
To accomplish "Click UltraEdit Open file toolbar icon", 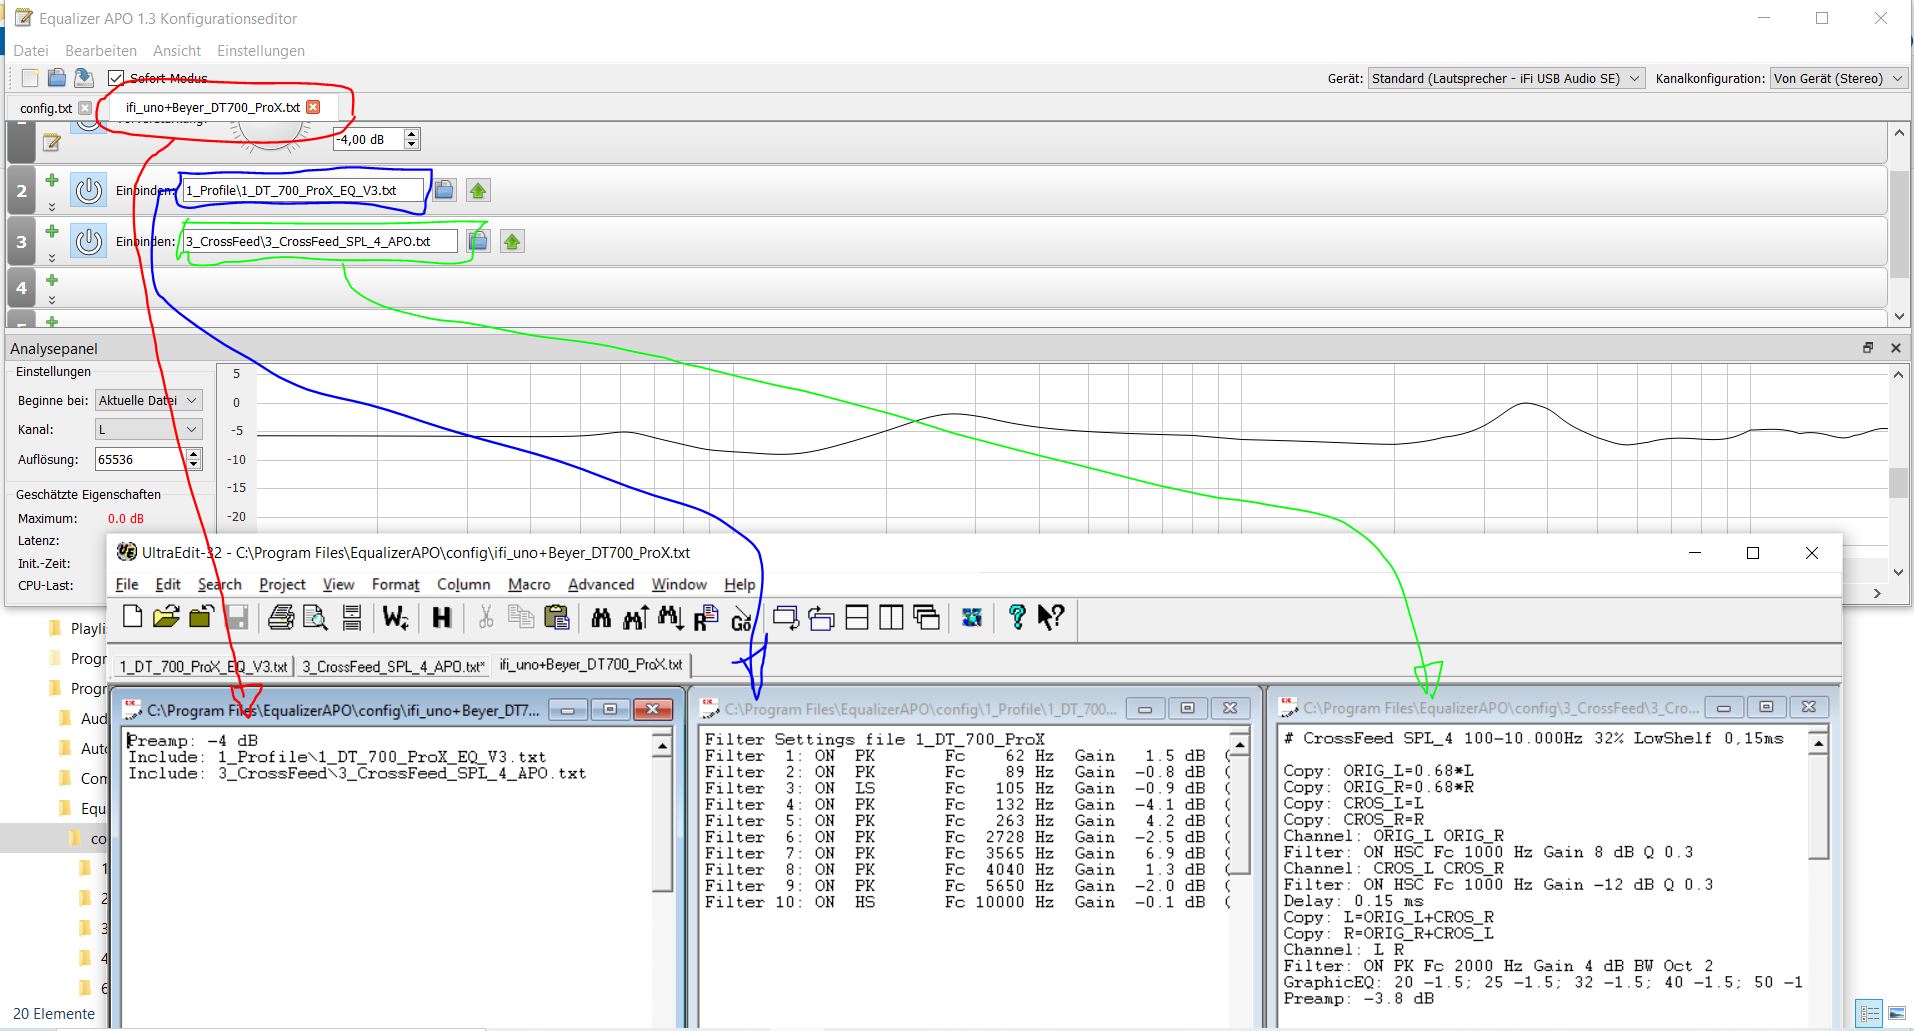I will click(x=166, y=617).
